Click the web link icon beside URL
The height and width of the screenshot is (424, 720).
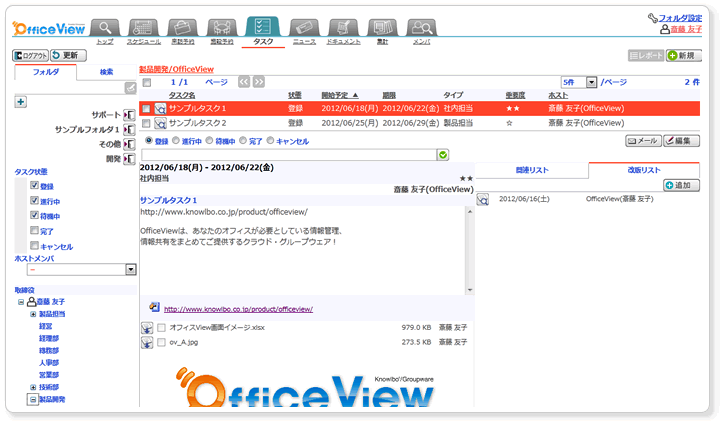click(x=154, y=307)
